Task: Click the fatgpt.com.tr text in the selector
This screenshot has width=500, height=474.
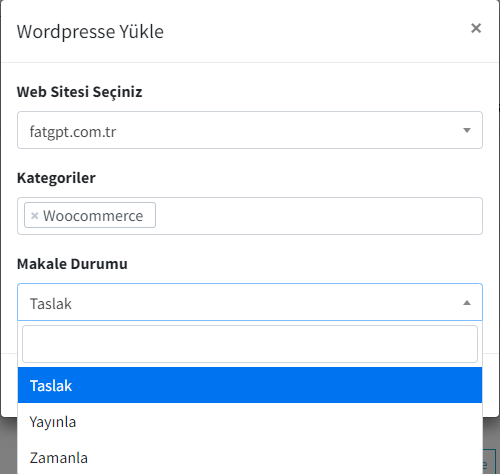Action: click(x=73, y=132)
